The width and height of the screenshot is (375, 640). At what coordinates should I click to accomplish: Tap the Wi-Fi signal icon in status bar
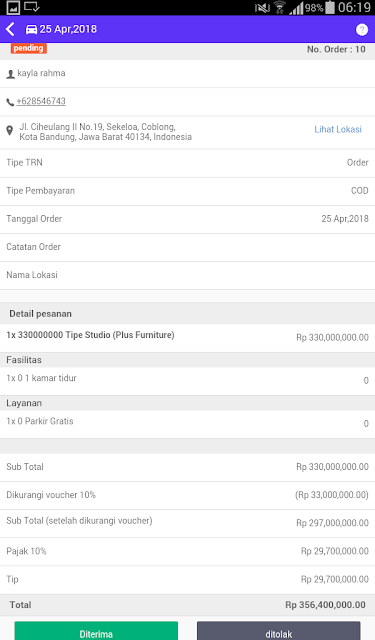[280, 7]
